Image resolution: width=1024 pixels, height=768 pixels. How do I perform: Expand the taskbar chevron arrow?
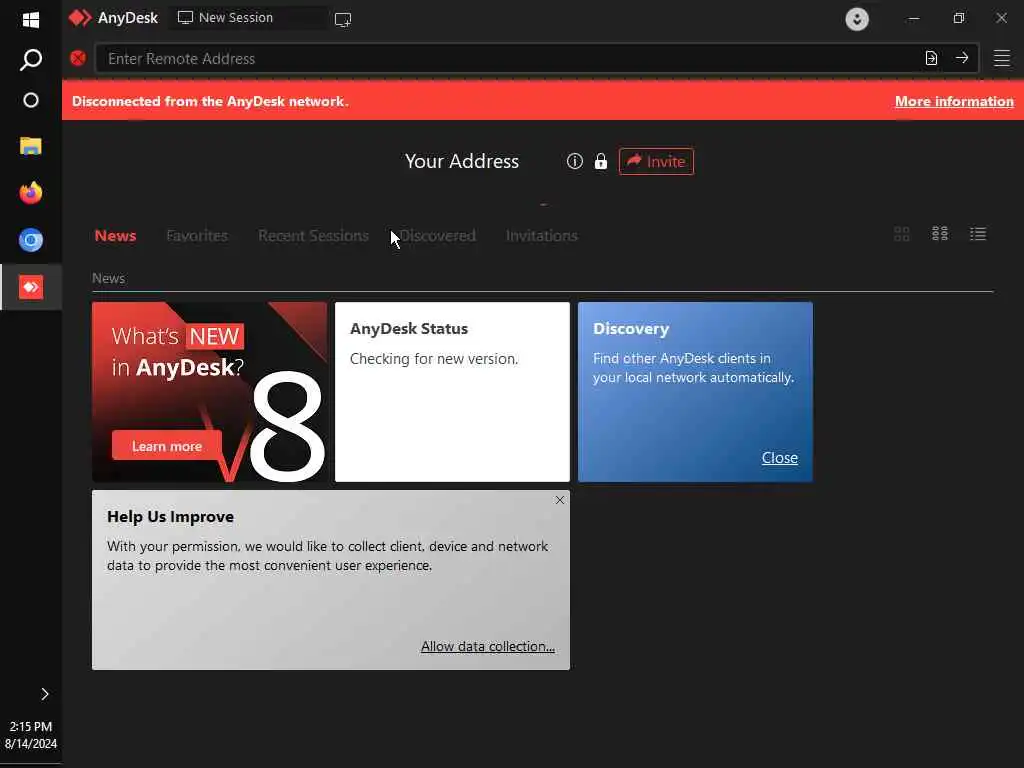click(x=44, y=694)
